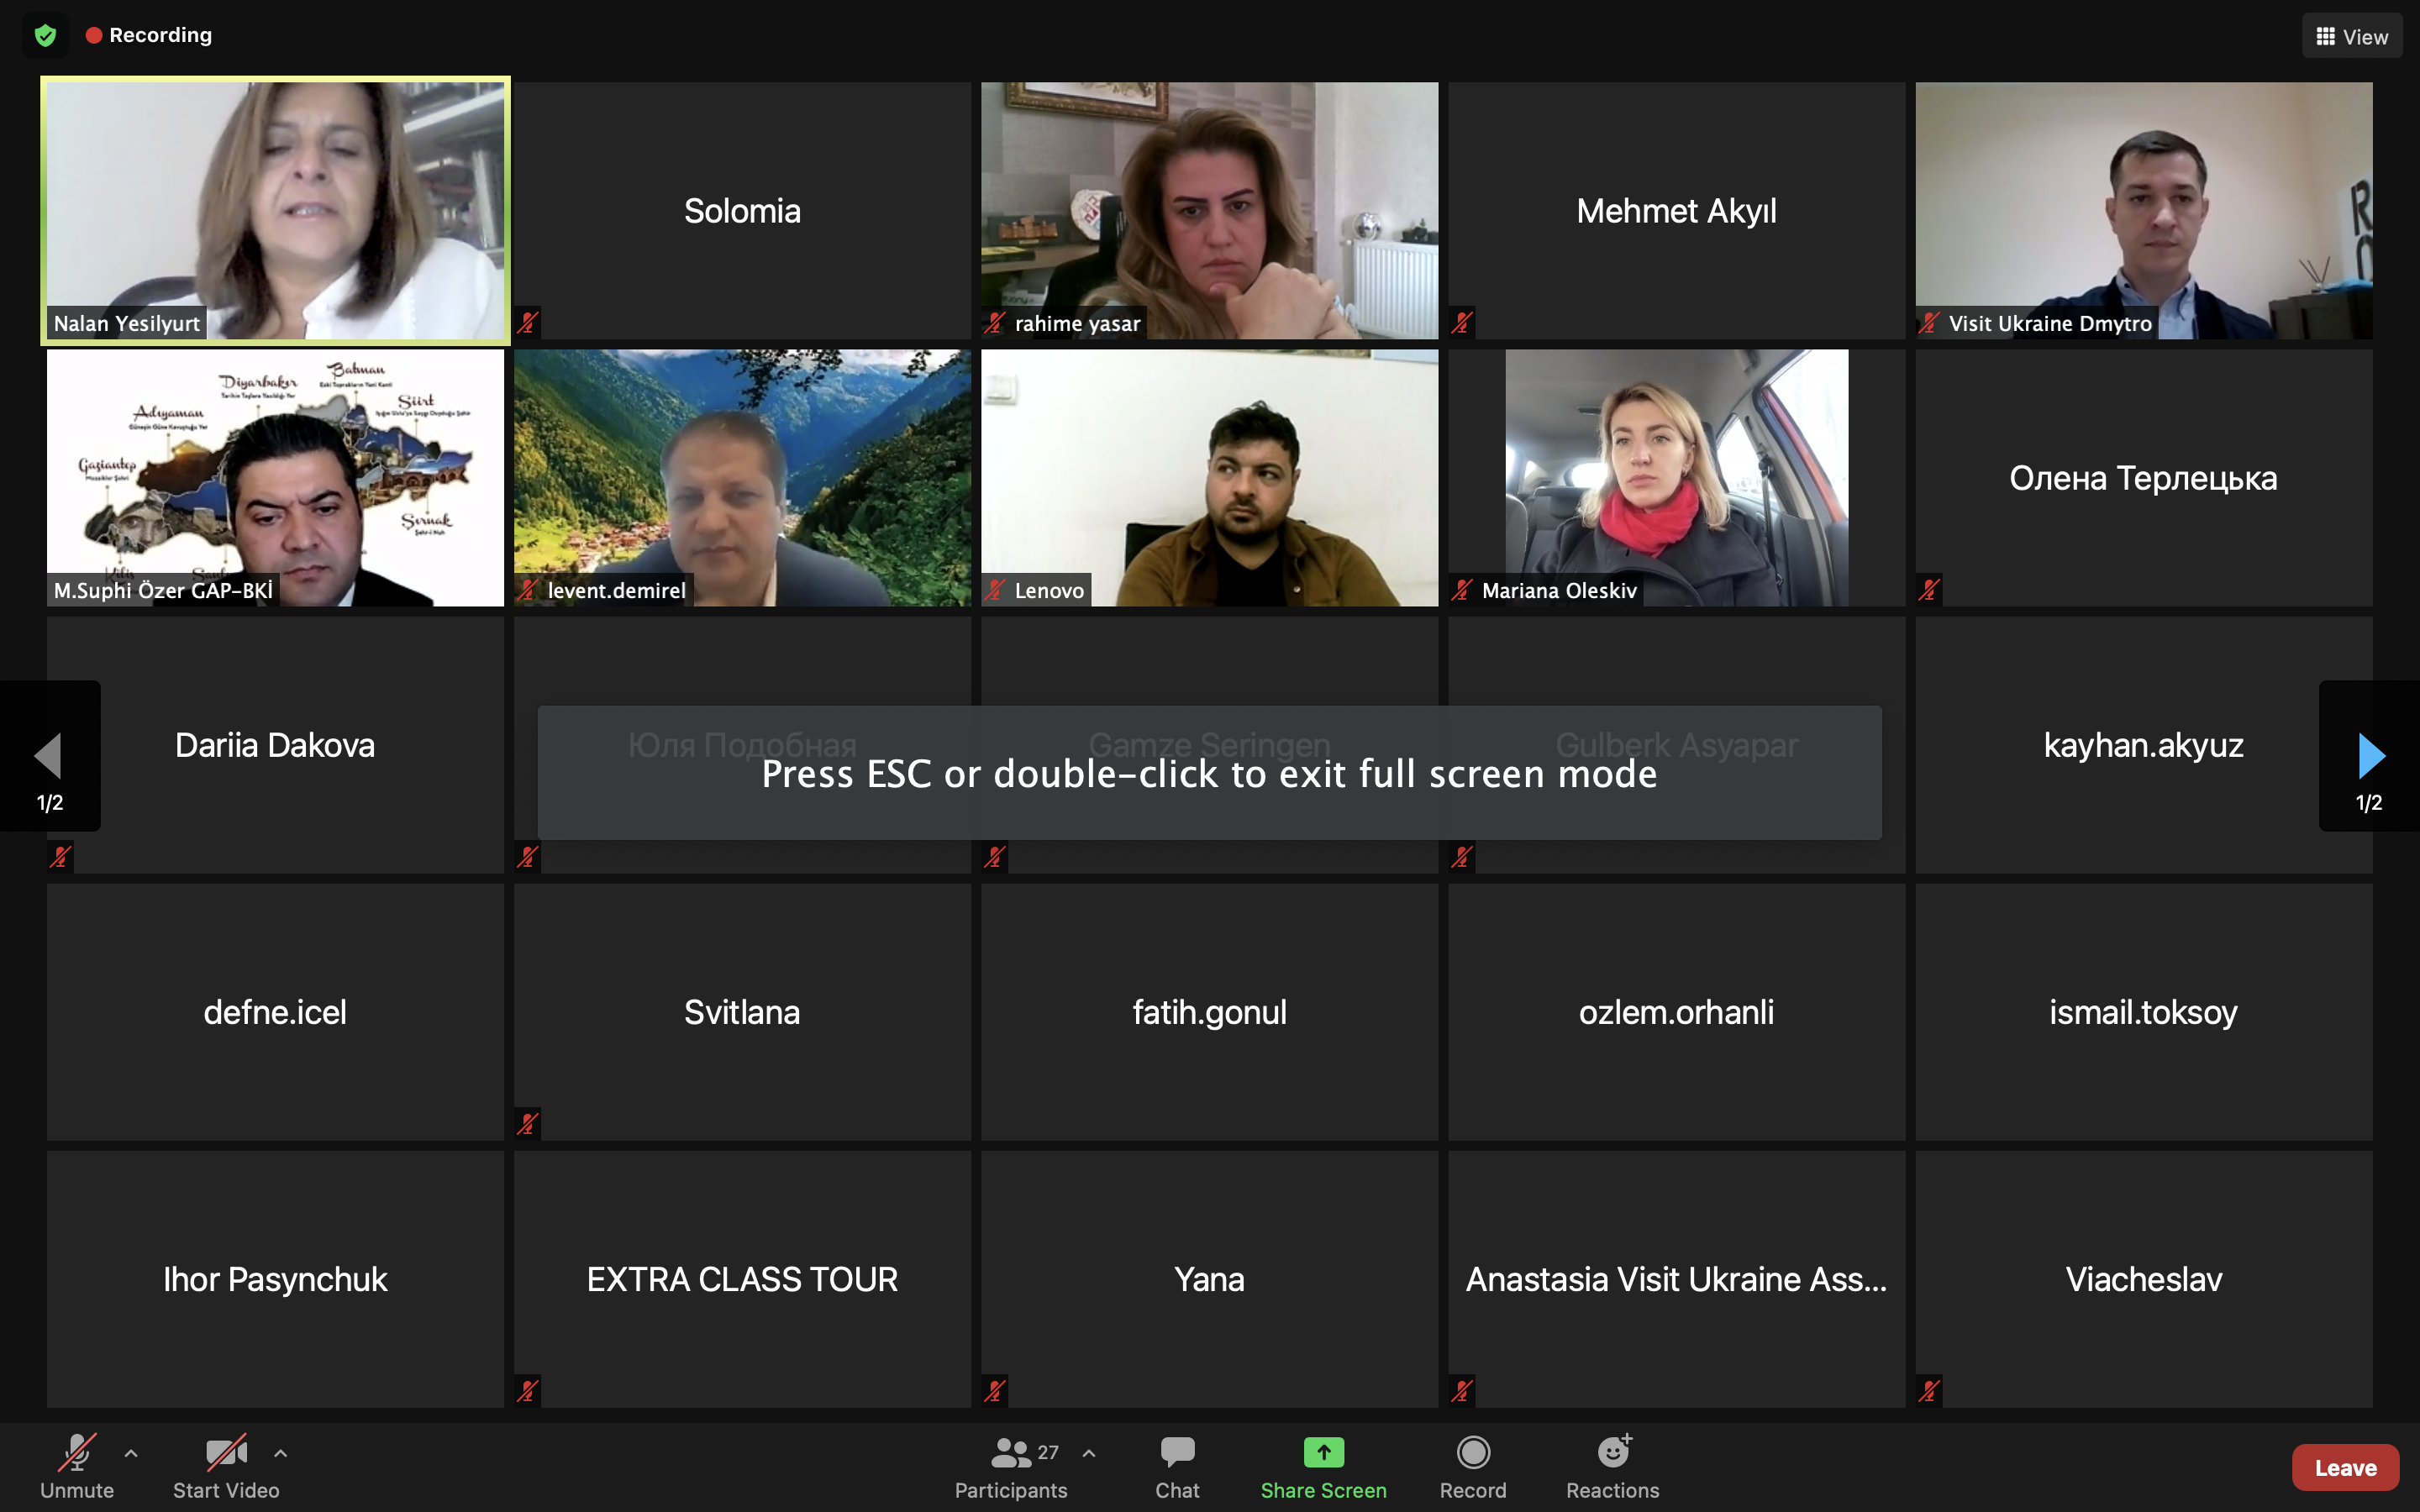2420x1512 pixels.
Task: Go to next gallery page with right arrow
Action: click(x=2370, y=756)
